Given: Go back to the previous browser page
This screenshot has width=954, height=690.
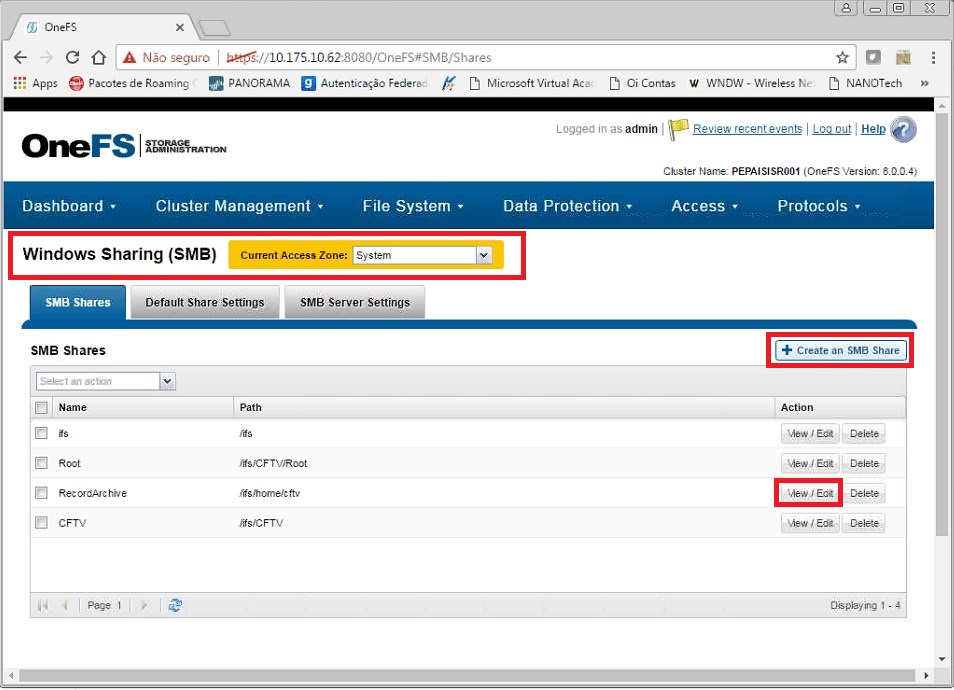Looking at the screenshot, I should [20, 57].
